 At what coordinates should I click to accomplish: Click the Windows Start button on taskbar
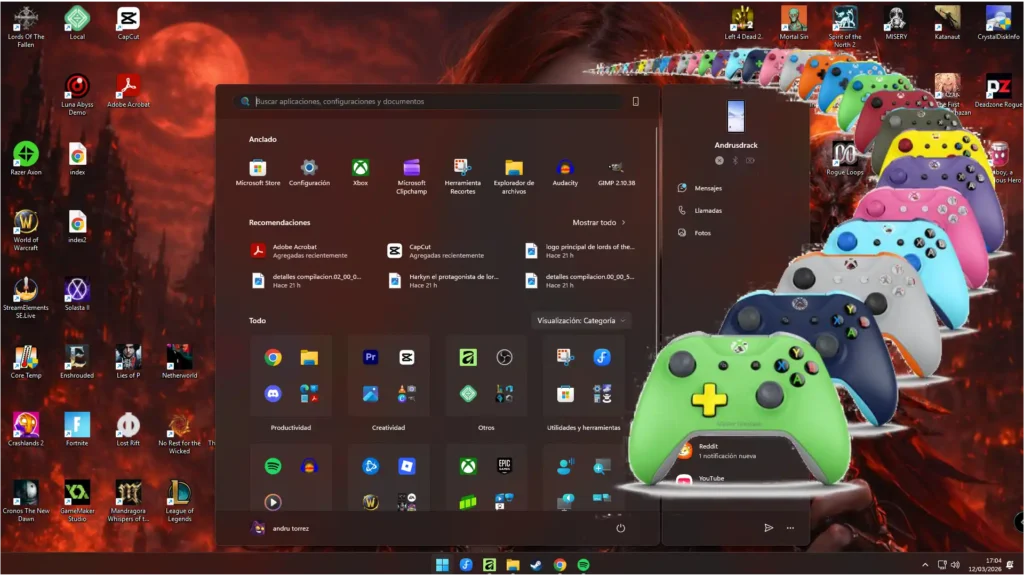tap(442, 565)
